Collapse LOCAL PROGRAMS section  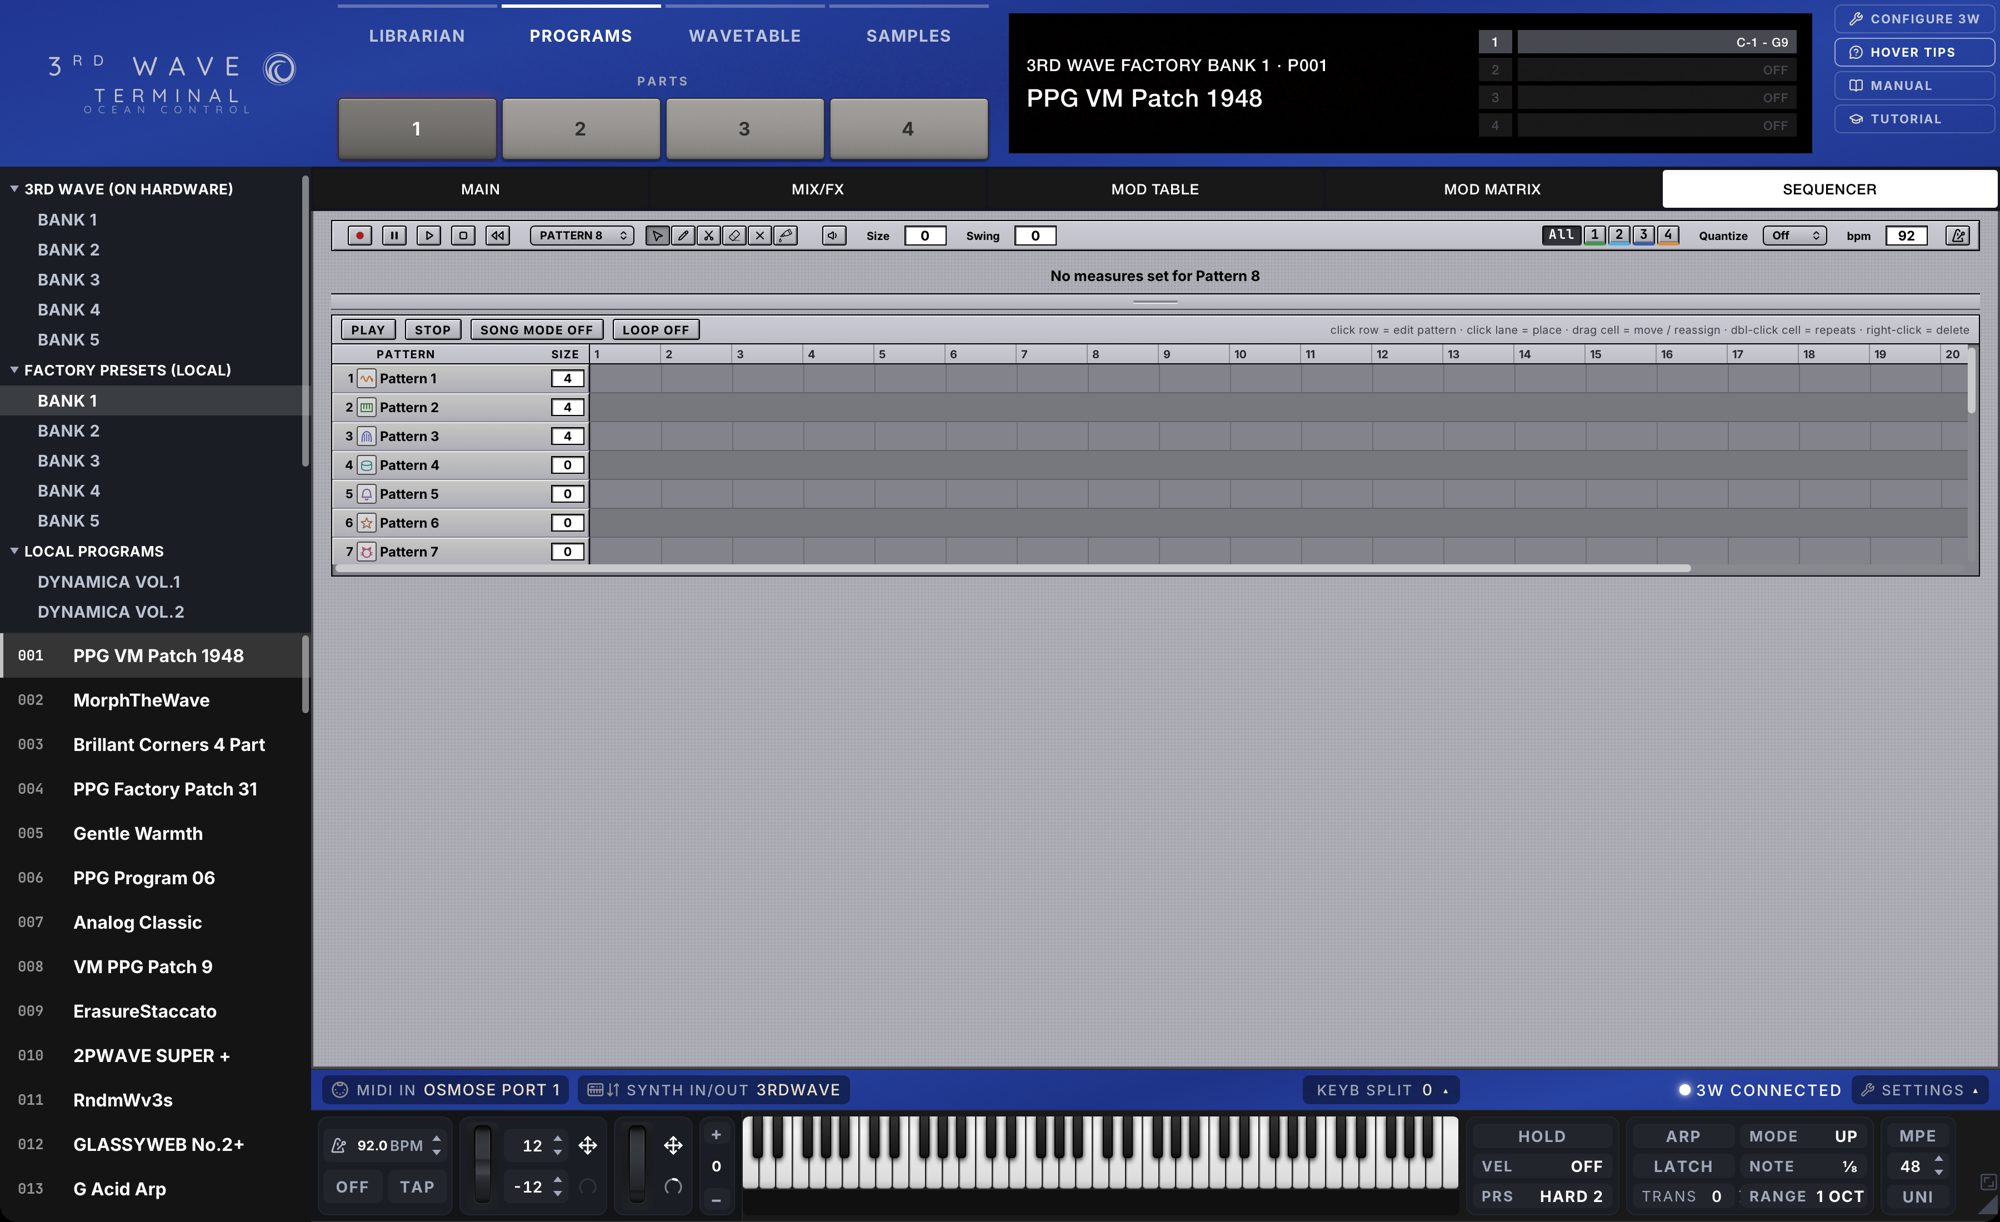pos(14,551)
